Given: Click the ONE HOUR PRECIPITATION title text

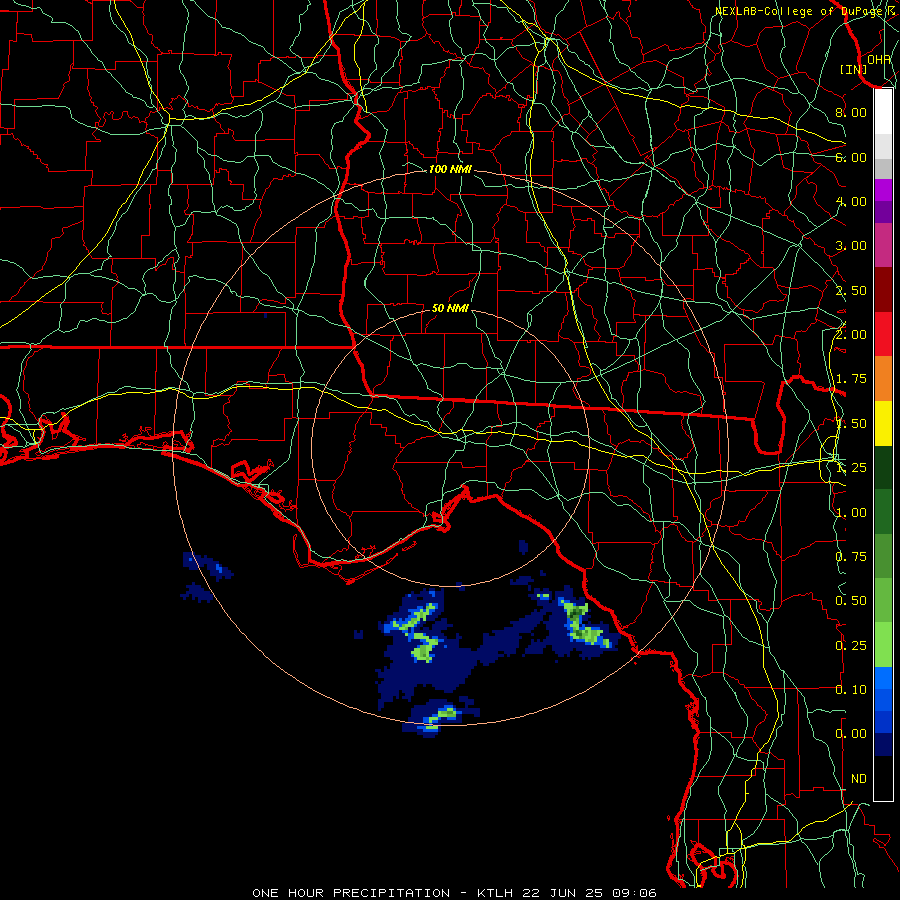Looking at the screenshot, I should pos(351,893).
